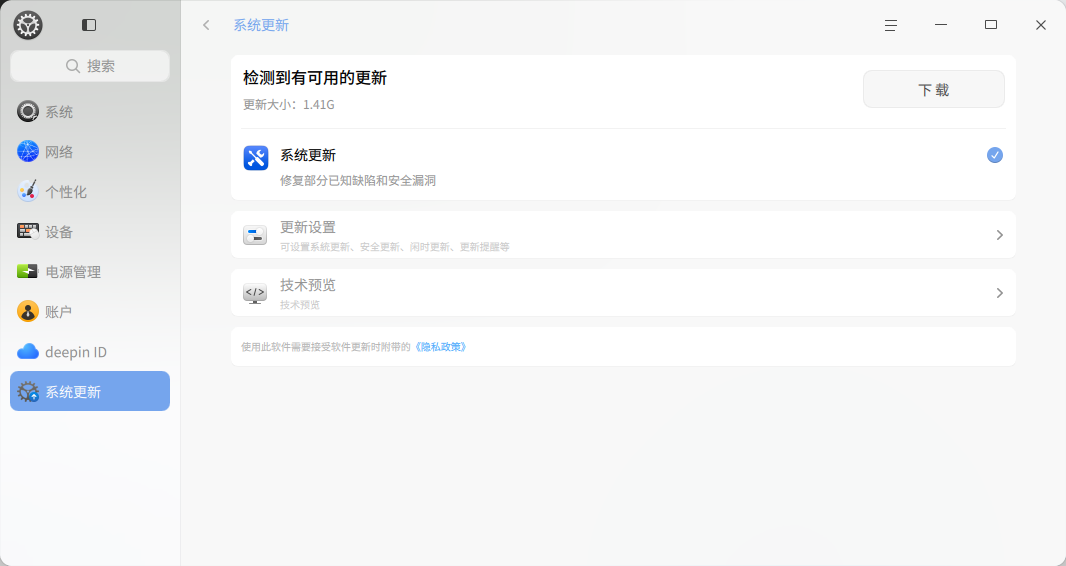Click the 网络 globe icon
The height and width of the screenshot is (566, 1066).
click(28, 151)
